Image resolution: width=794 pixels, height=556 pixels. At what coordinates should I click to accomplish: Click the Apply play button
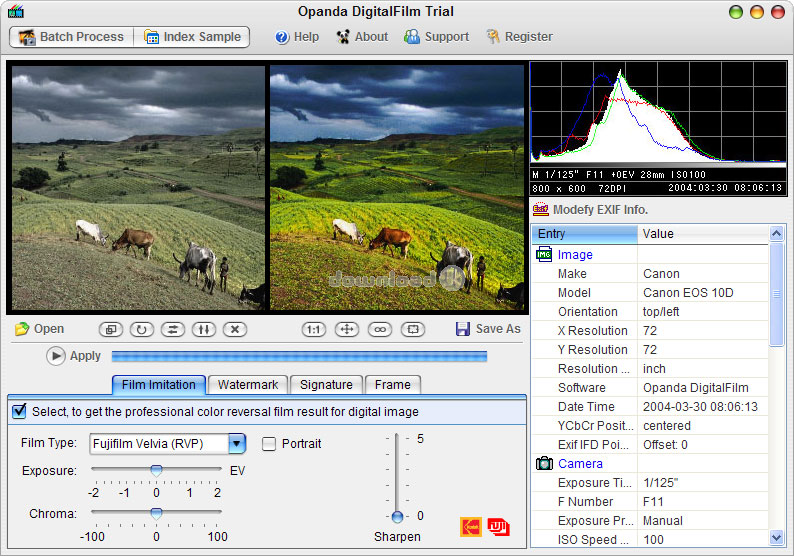point(56,356)
